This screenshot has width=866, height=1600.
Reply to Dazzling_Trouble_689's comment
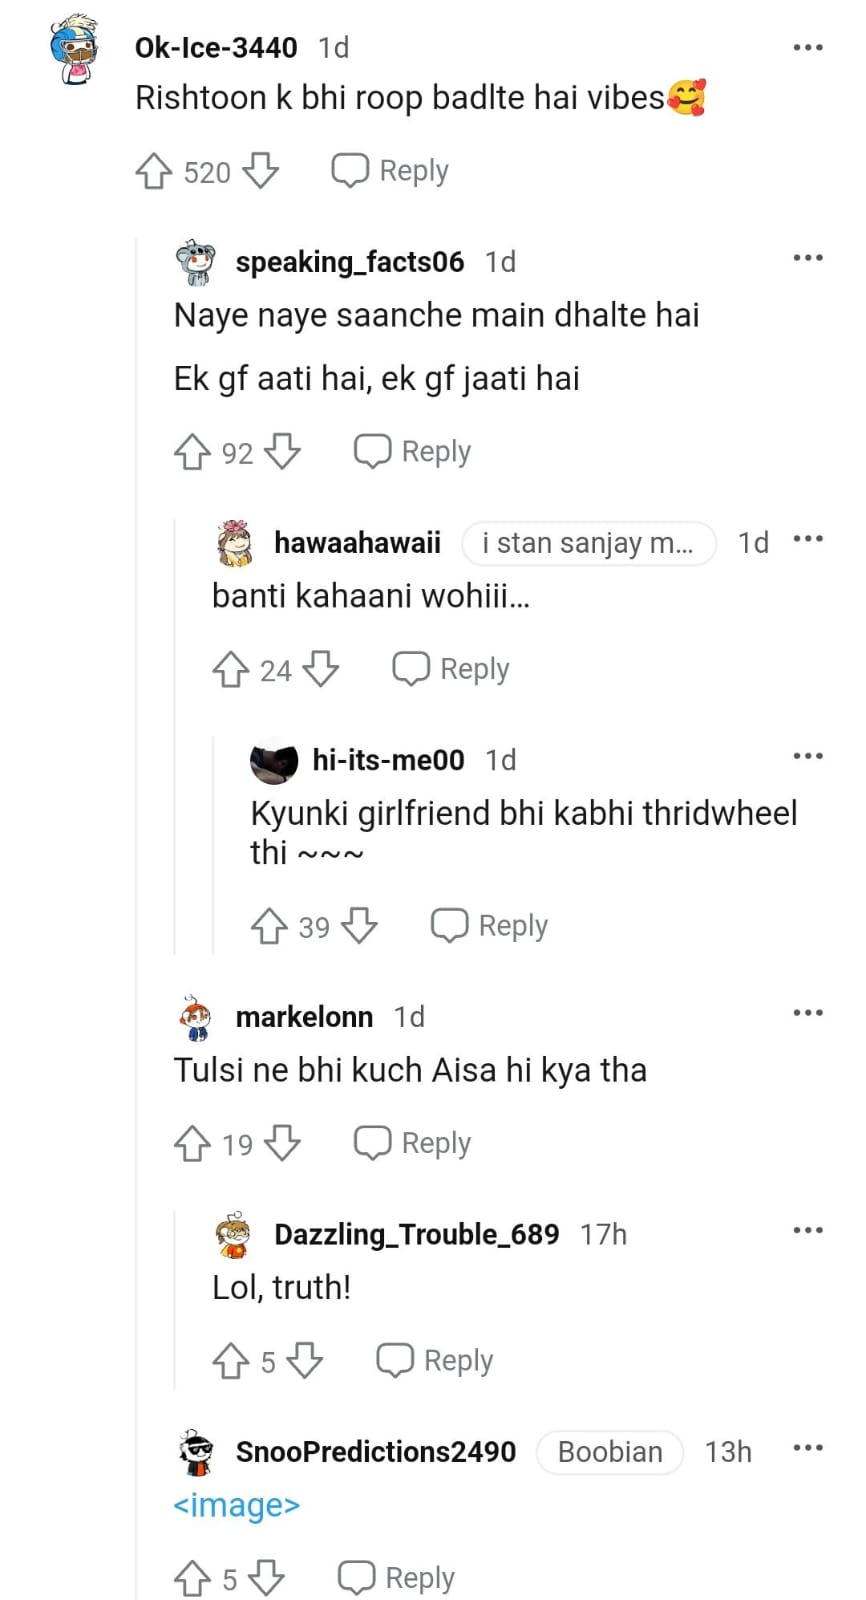(435, 1361)
